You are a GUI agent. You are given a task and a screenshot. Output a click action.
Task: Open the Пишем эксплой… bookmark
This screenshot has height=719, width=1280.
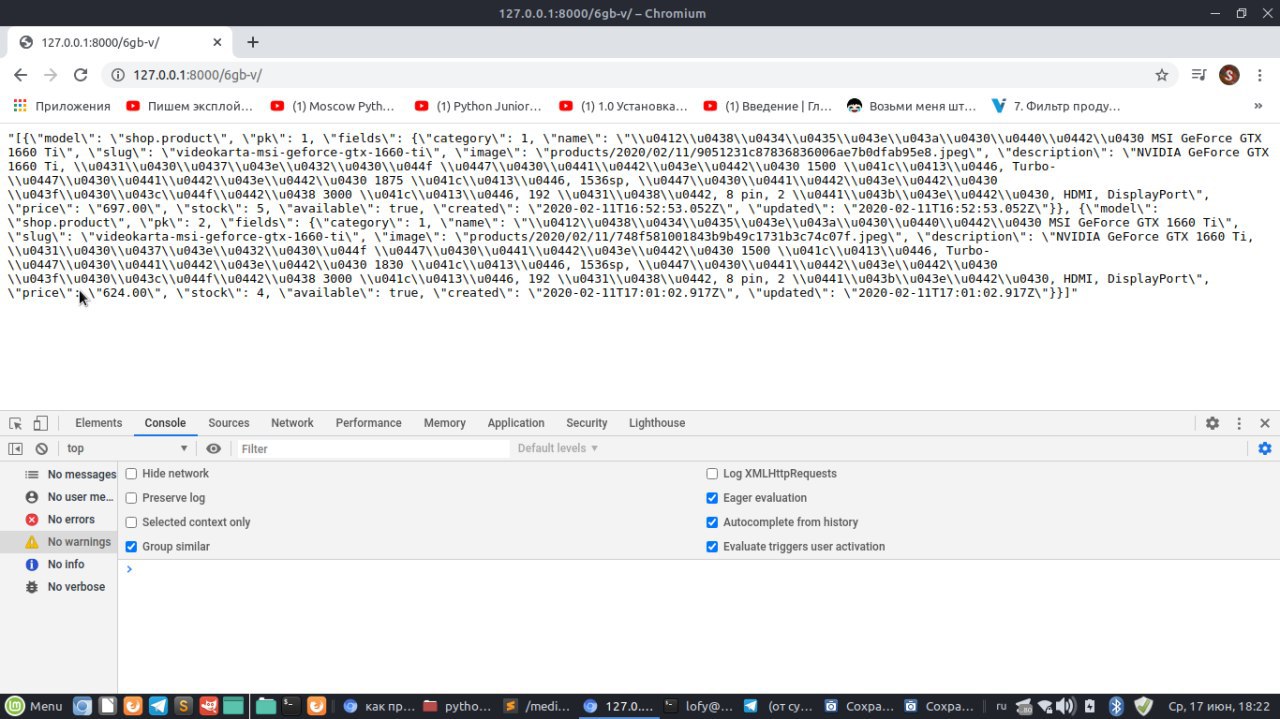[190, 105]
